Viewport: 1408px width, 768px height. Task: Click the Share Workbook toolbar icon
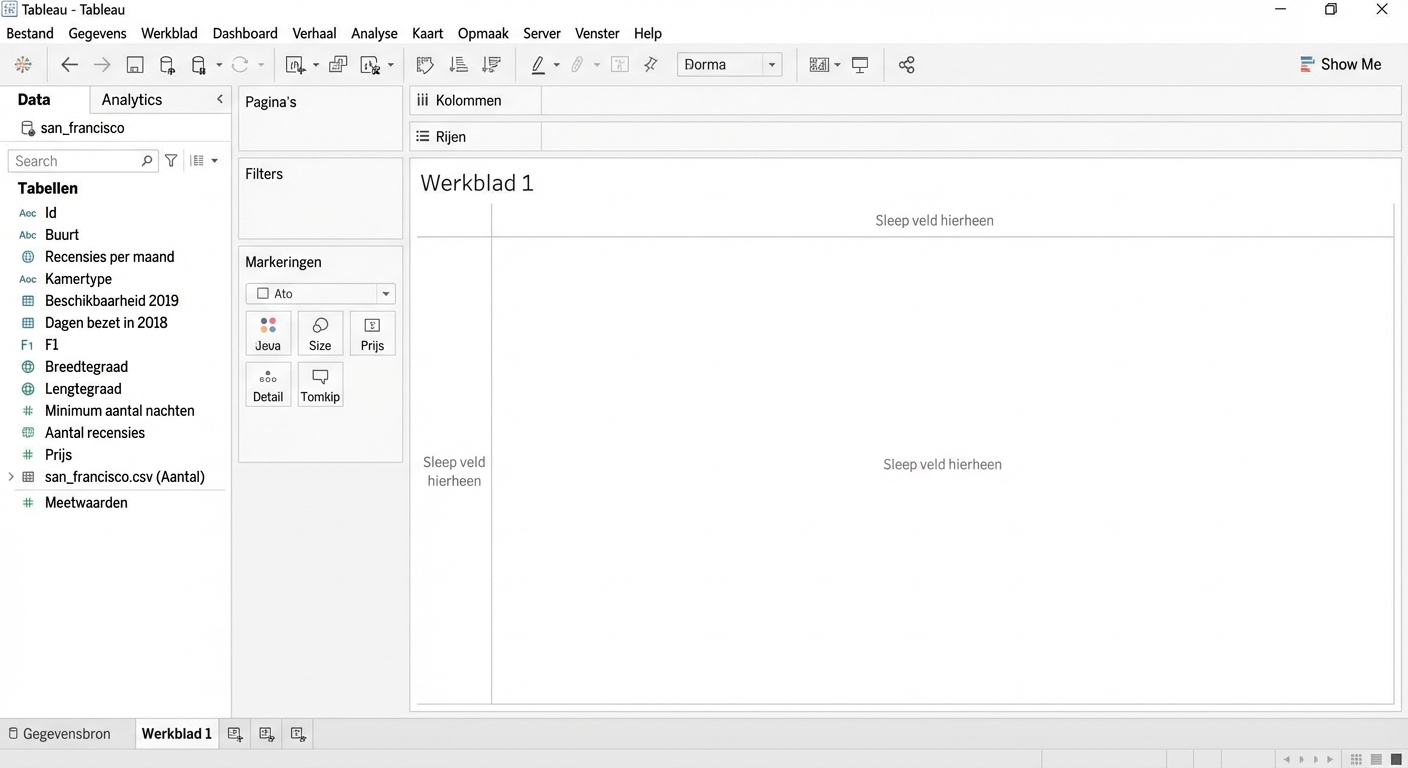[x=906, y=64]
